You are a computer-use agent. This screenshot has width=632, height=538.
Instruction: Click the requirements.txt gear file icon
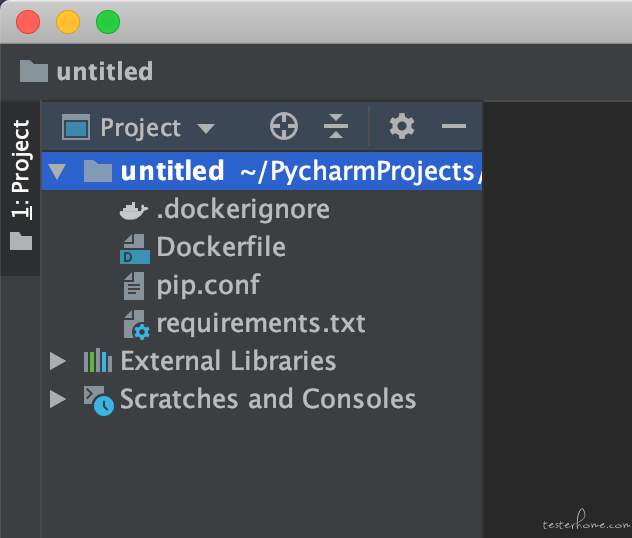click(x=136, y=325)
